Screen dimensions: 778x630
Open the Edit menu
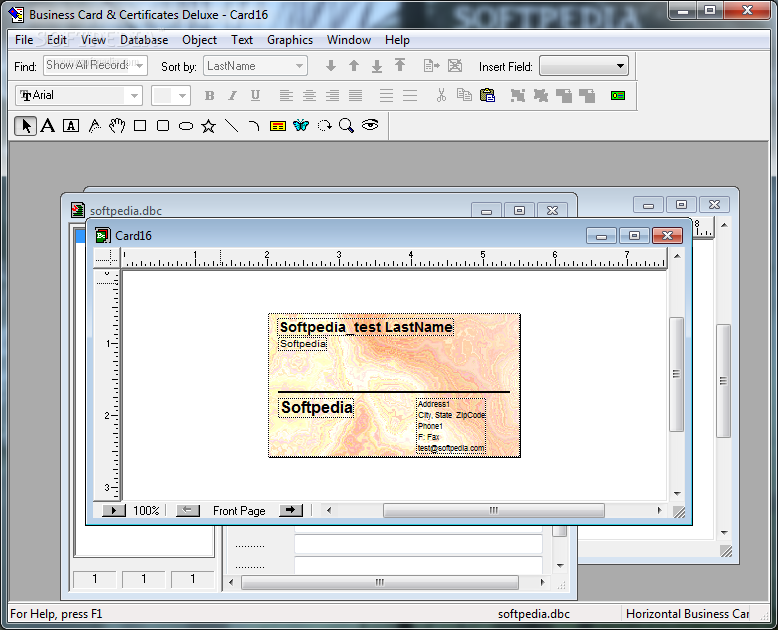click(x=57, y=40)
